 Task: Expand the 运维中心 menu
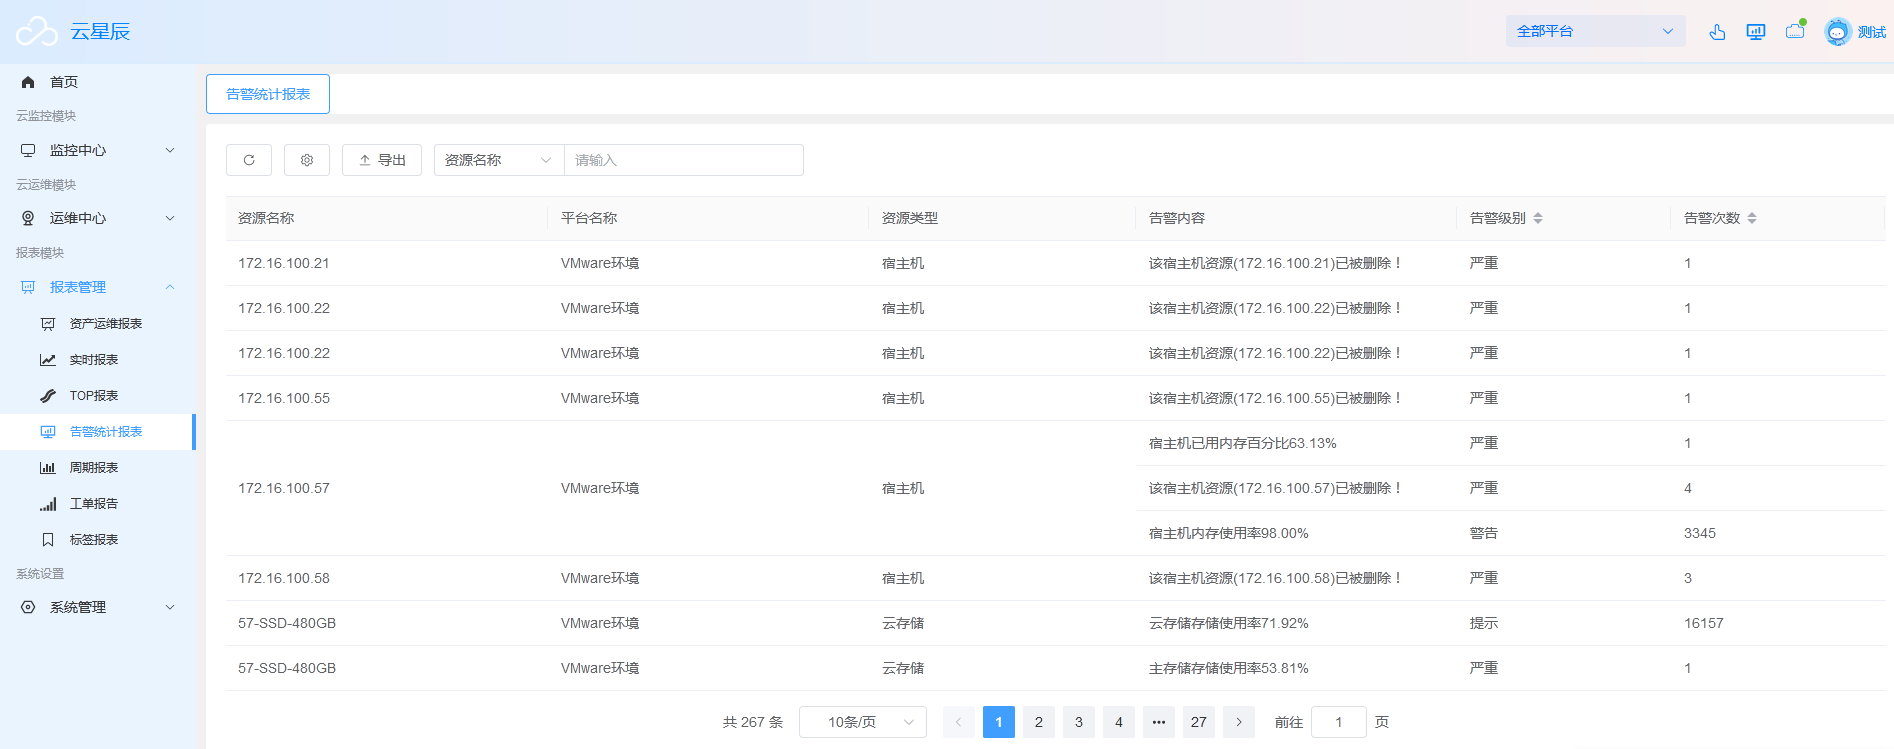[x=98, y=218]
